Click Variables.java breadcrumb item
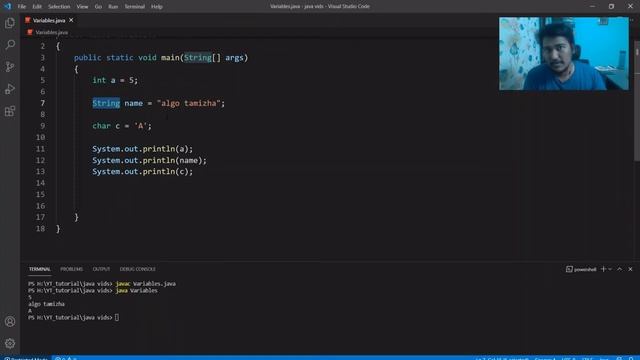640x360 pixels. coord(51,32)
